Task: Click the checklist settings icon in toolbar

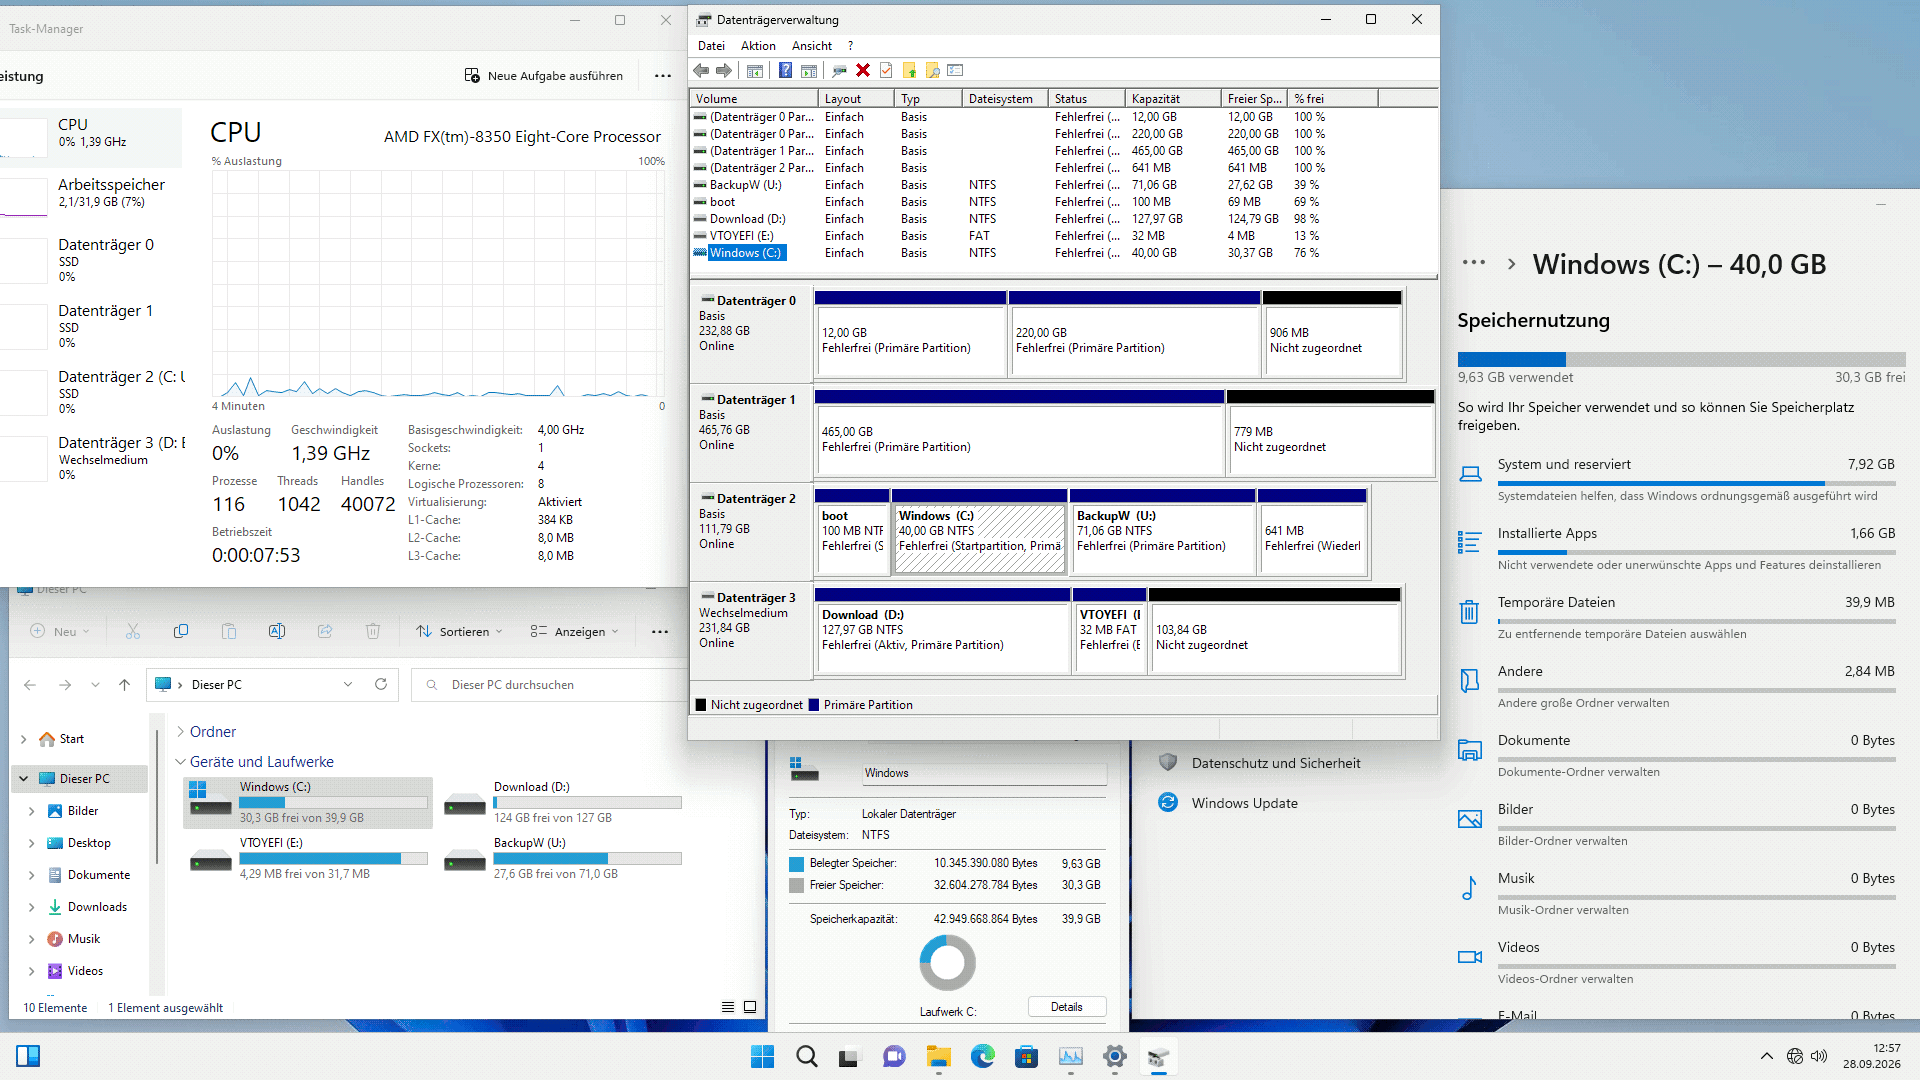Action: [955, 71]
